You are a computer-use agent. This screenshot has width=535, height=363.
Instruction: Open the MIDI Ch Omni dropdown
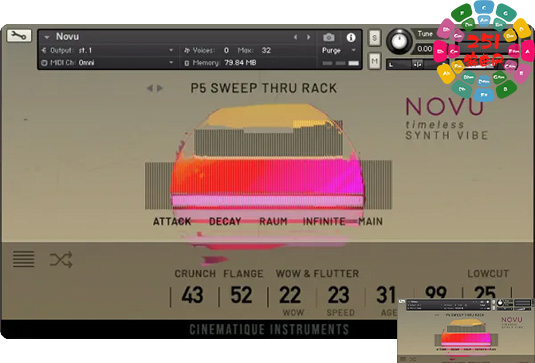107,63
